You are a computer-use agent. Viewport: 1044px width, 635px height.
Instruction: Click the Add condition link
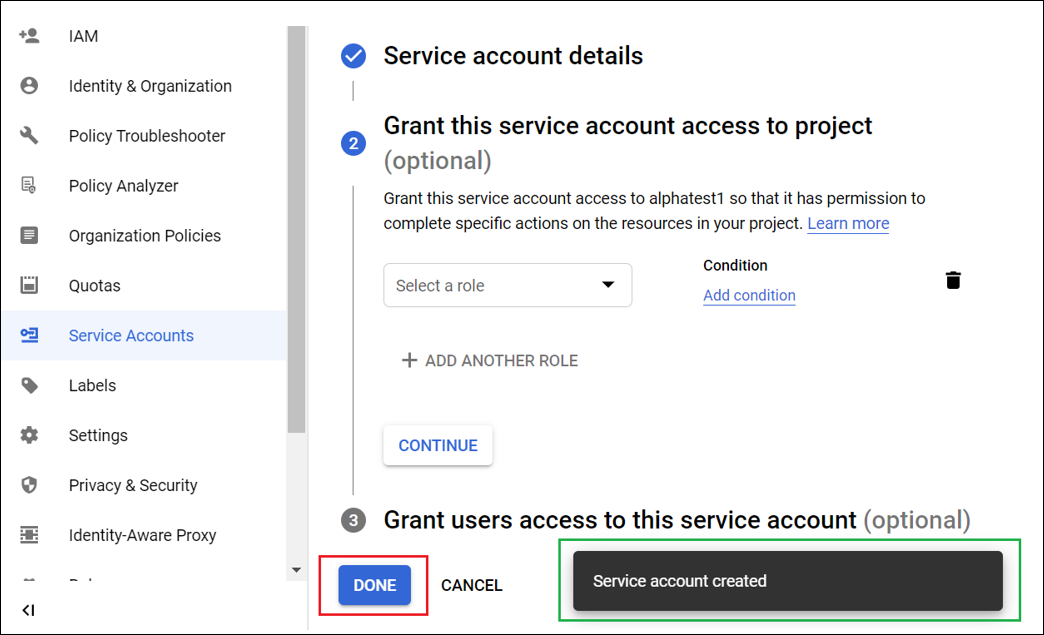pyautogui.click(x=749, y=296)
